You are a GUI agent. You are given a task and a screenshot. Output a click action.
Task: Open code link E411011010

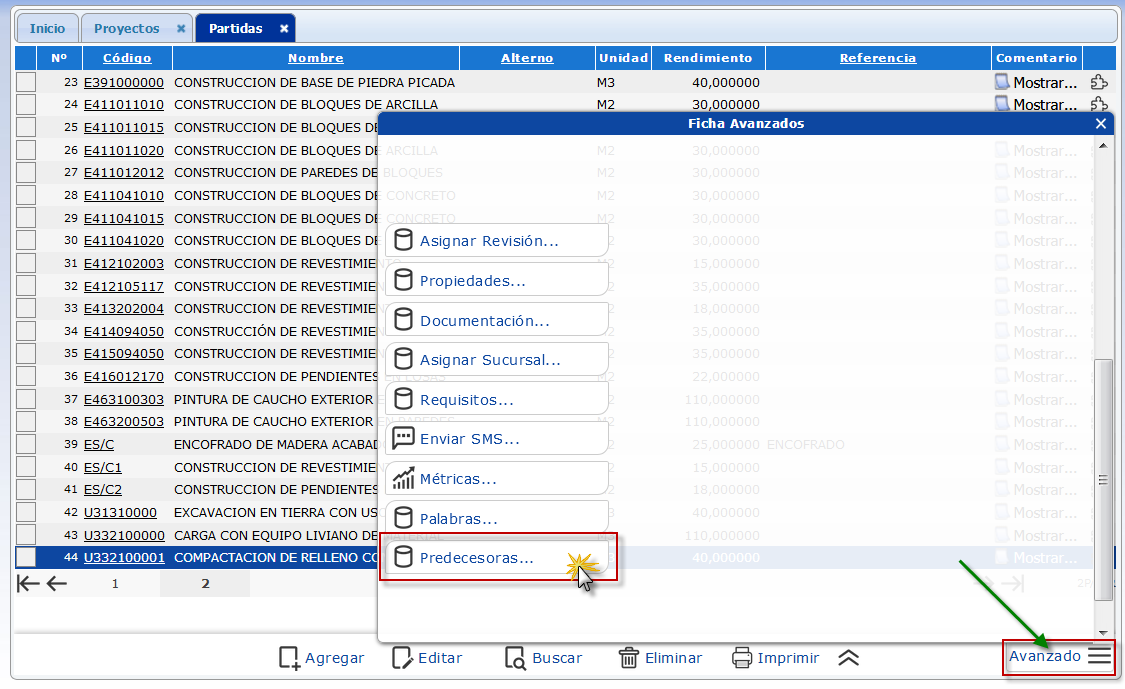click(x=123, y=105)
